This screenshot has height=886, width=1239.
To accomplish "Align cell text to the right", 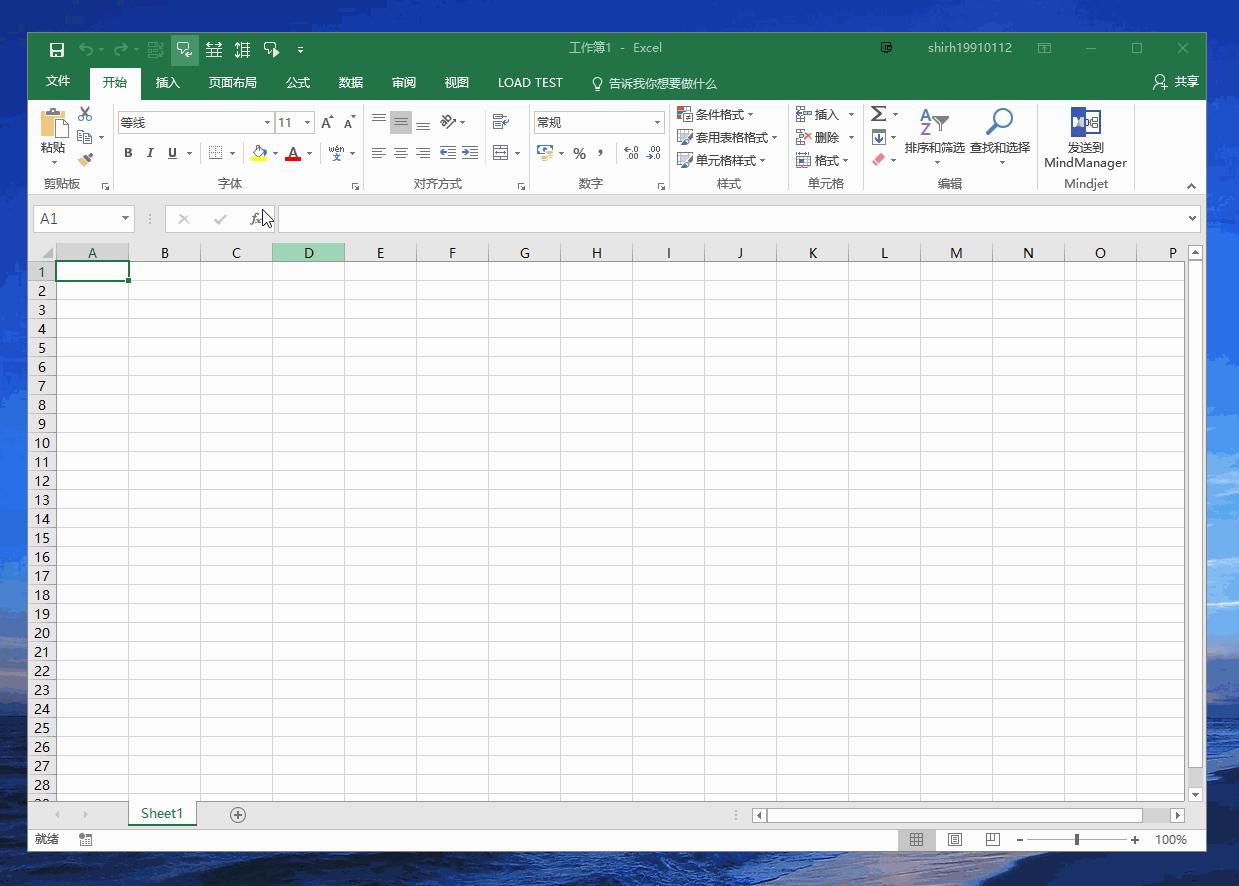I will pos(423,153).
